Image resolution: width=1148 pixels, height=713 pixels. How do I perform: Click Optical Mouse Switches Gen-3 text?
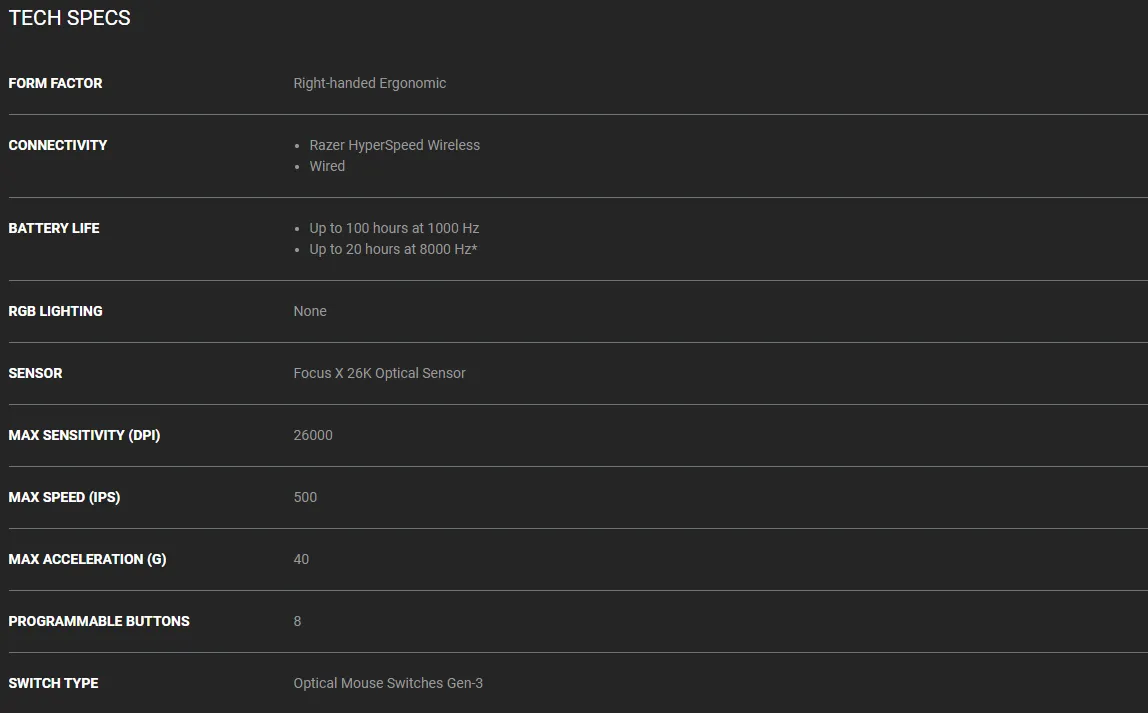388,683
